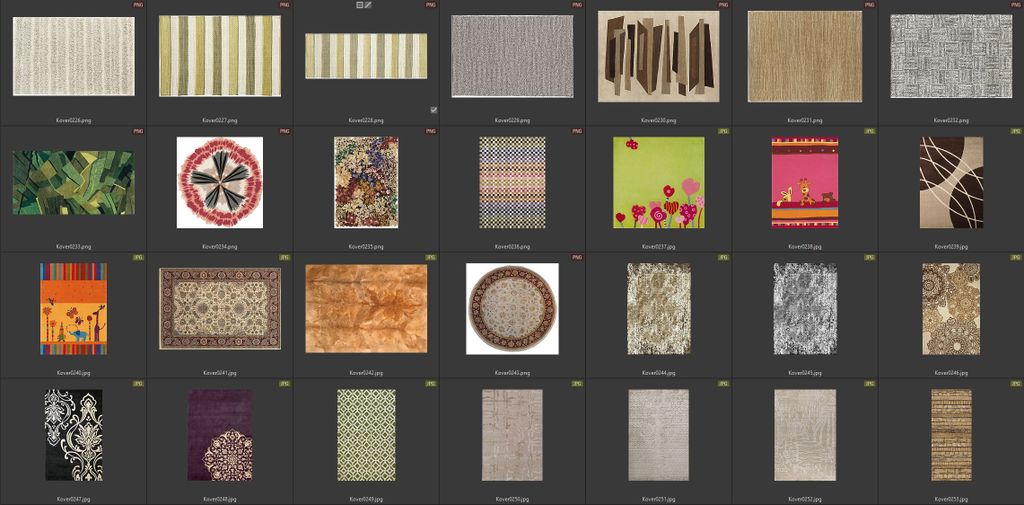Click the PNG badge on the Kover0226 tile

pyautogui.click(x=138, y=5)
